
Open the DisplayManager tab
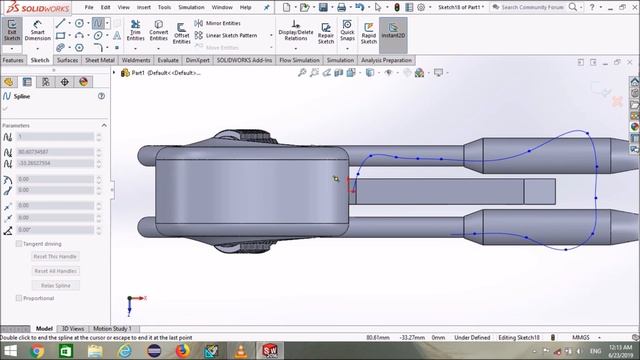click(83, 82)
